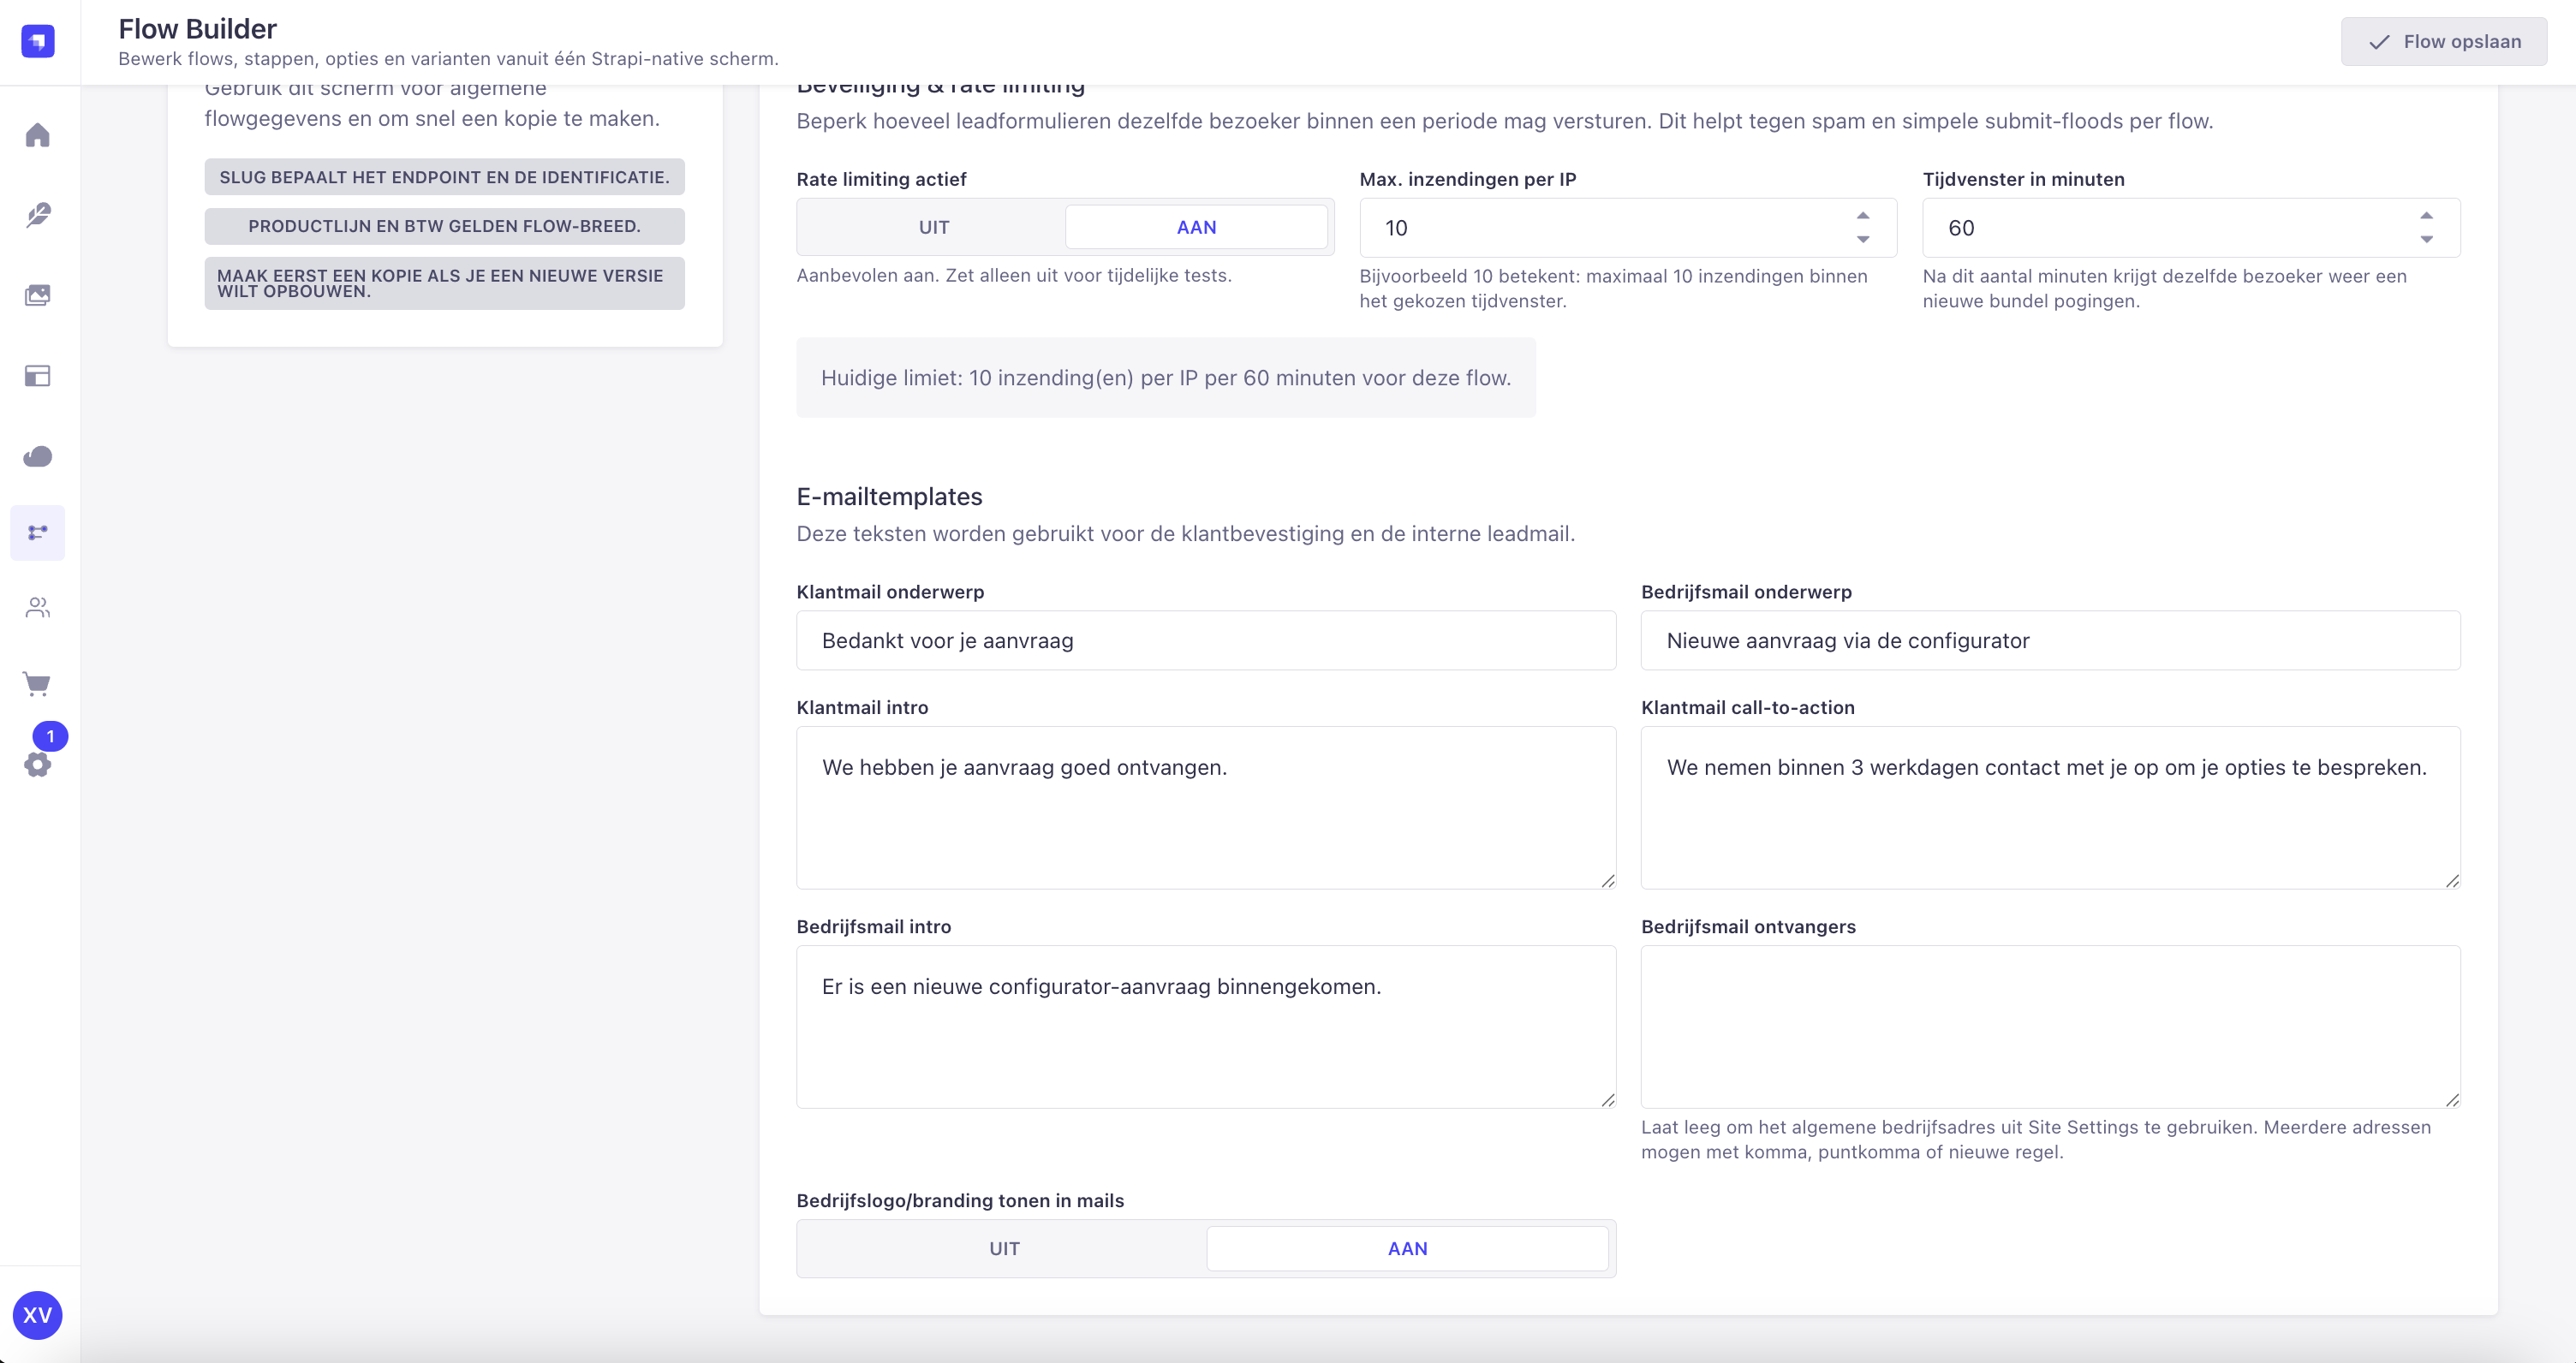The height and width of the screenshot is (1363, 2576).
Task: Open the Marketplace cart icon
Action: tap(38, 684)
